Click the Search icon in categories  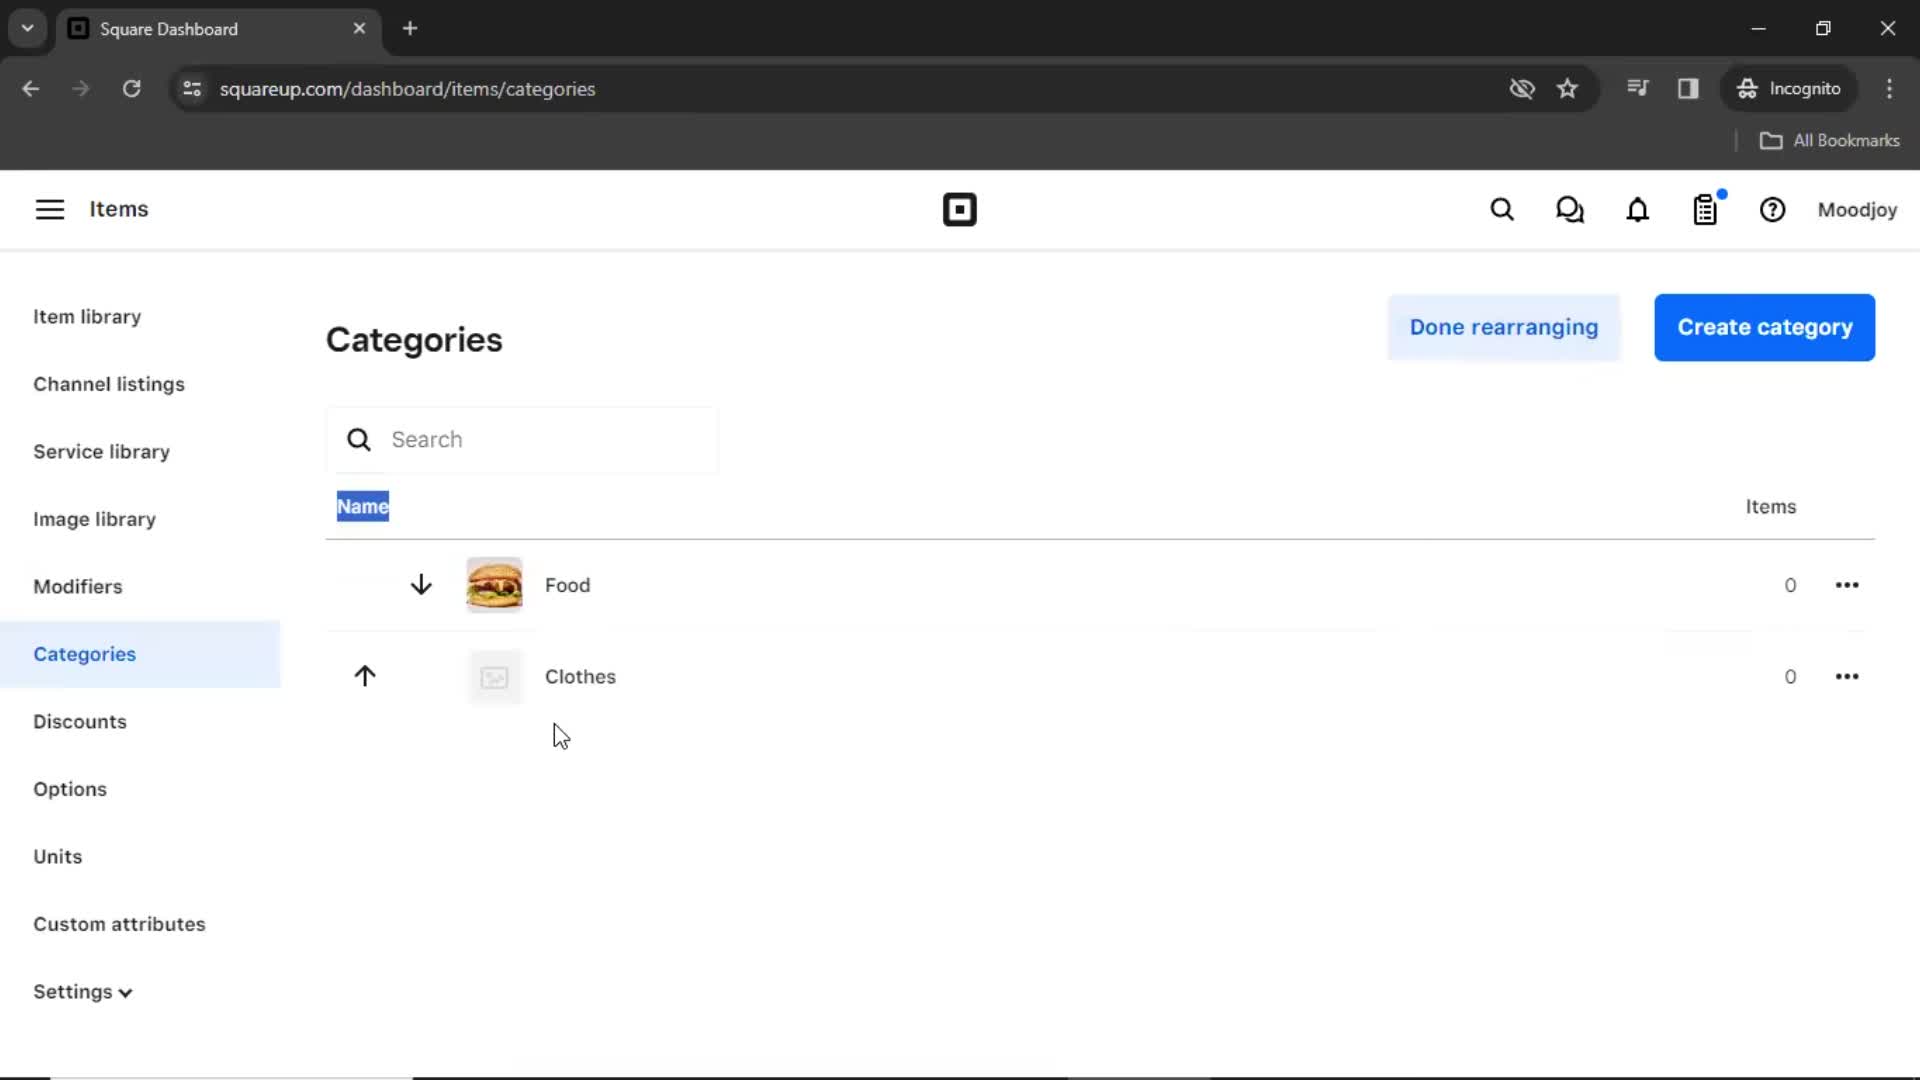click(359, 439)
